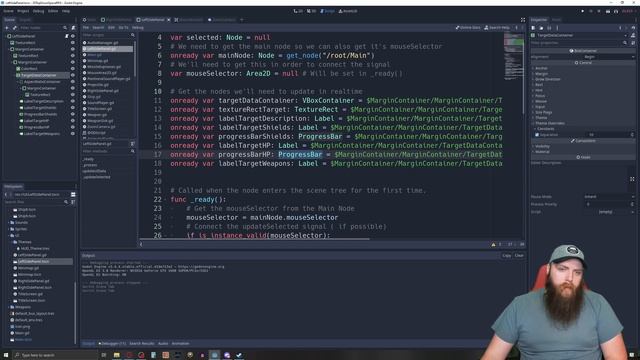Toggle visibility of LeftSidePanel root node
This screenshot has height=360, width=640.
[73, 36]
